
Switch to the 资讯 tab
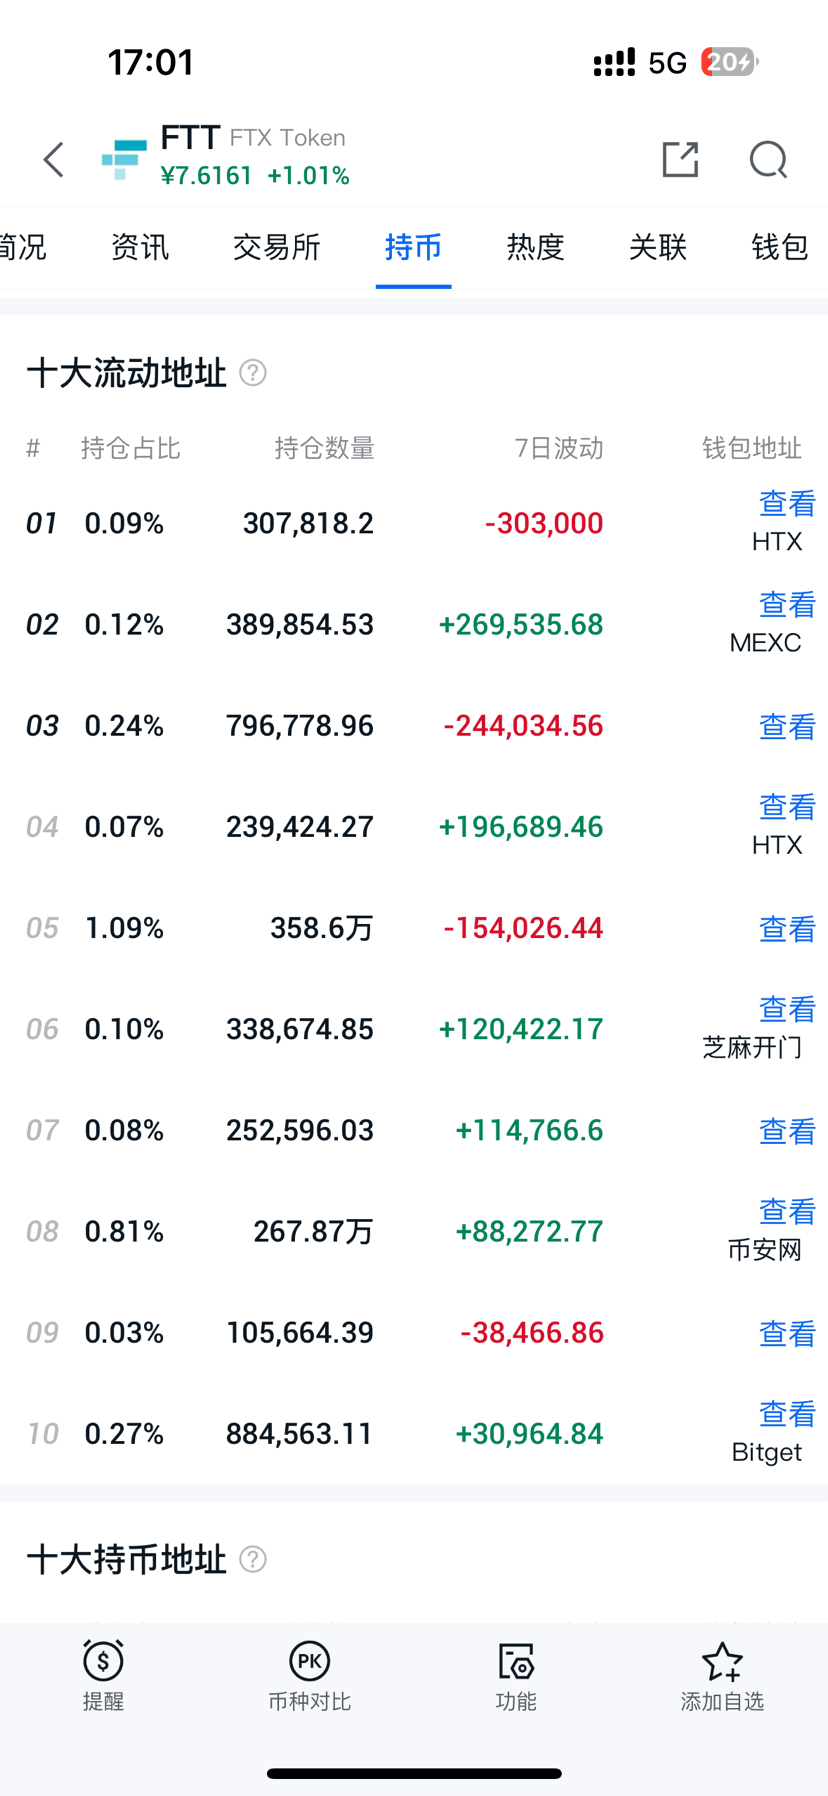140,247
